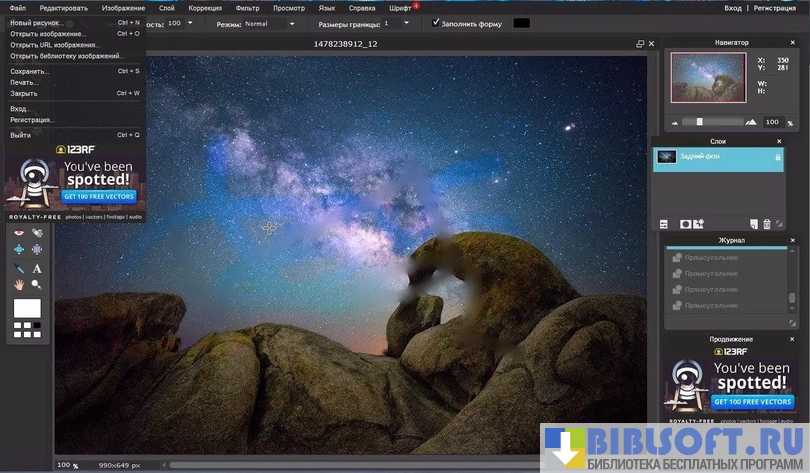Select the Zoom magnifier tool
The height and width of the screenshot is (473, 810).
click(37, 285)
